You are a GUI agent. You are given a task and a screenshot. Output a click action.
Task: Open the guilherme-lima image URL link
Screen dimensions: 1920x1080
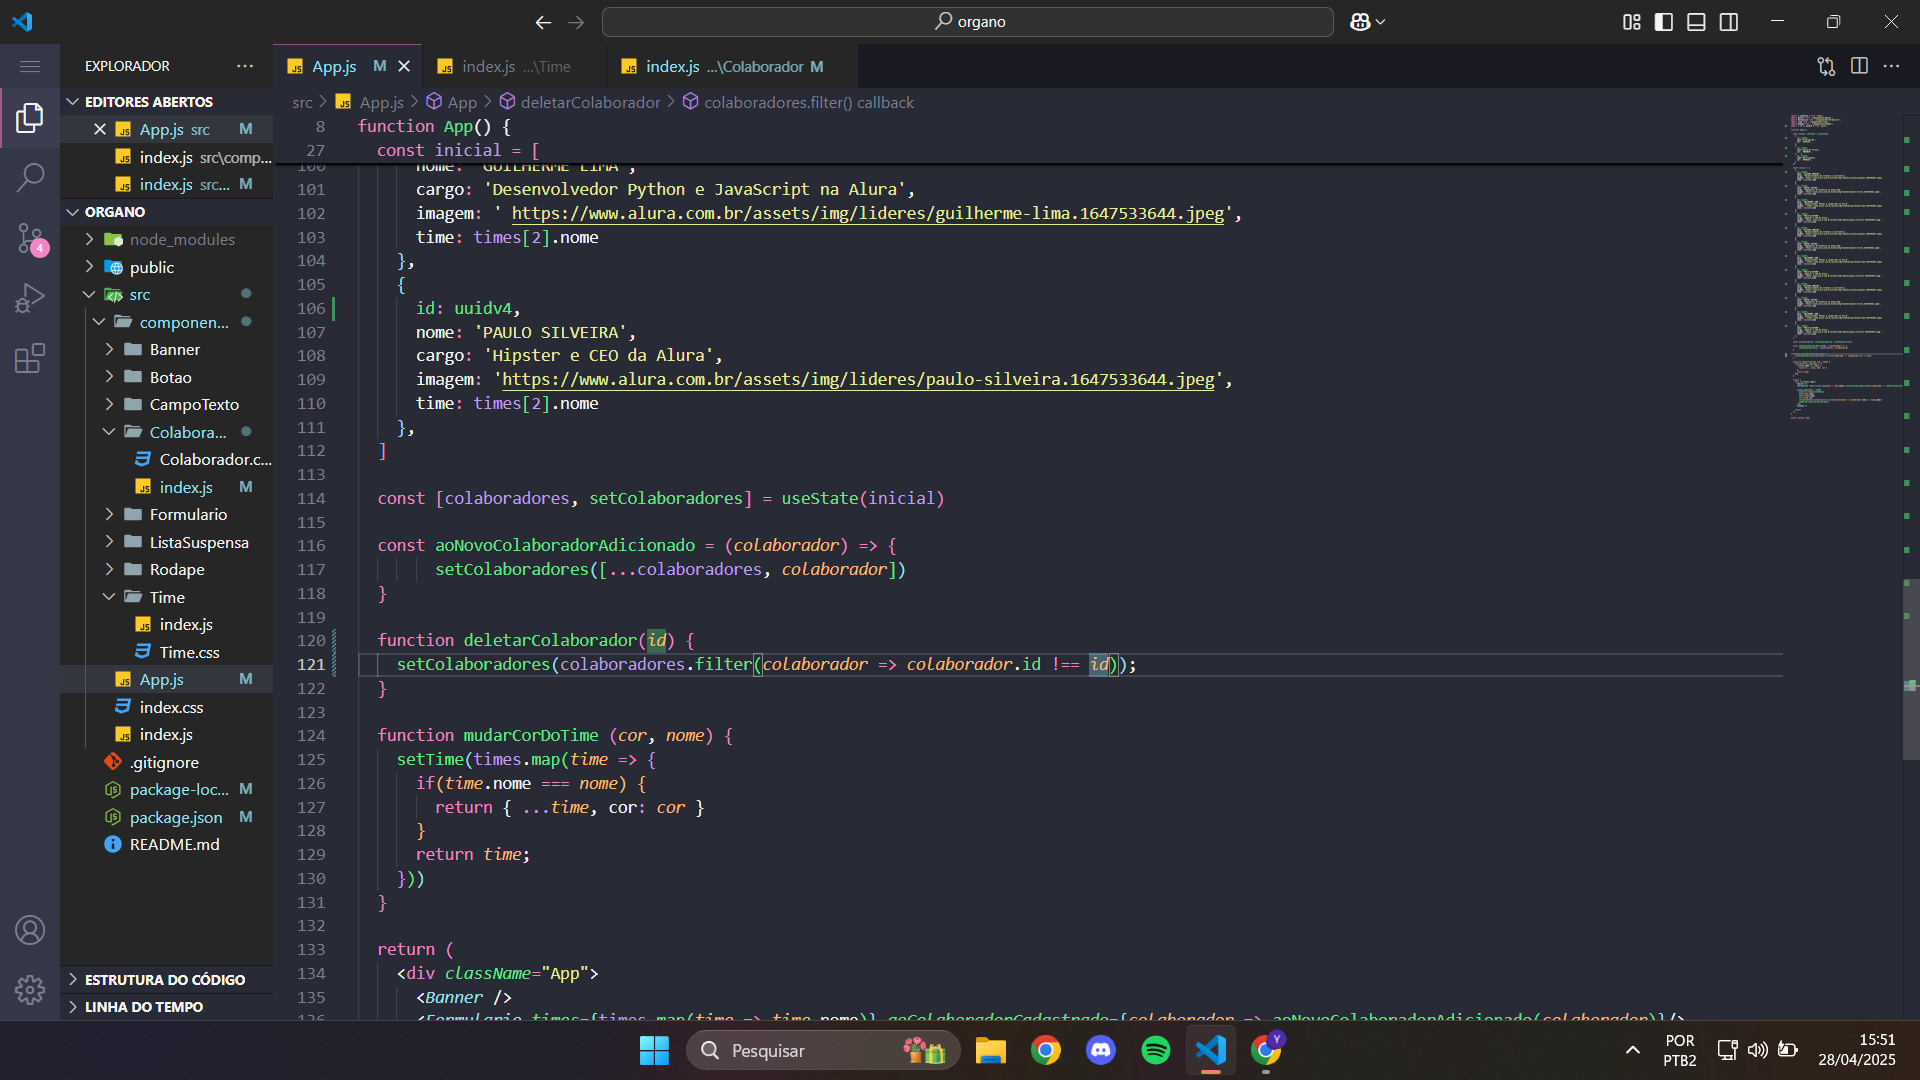click(868, 213)
